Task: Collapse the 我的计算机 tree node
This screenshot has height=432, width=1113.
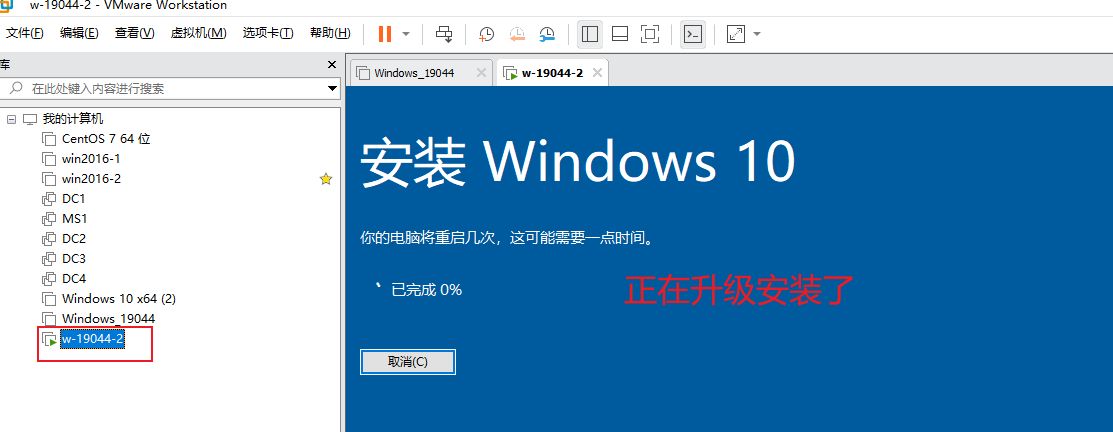Action: pos(12,119)
